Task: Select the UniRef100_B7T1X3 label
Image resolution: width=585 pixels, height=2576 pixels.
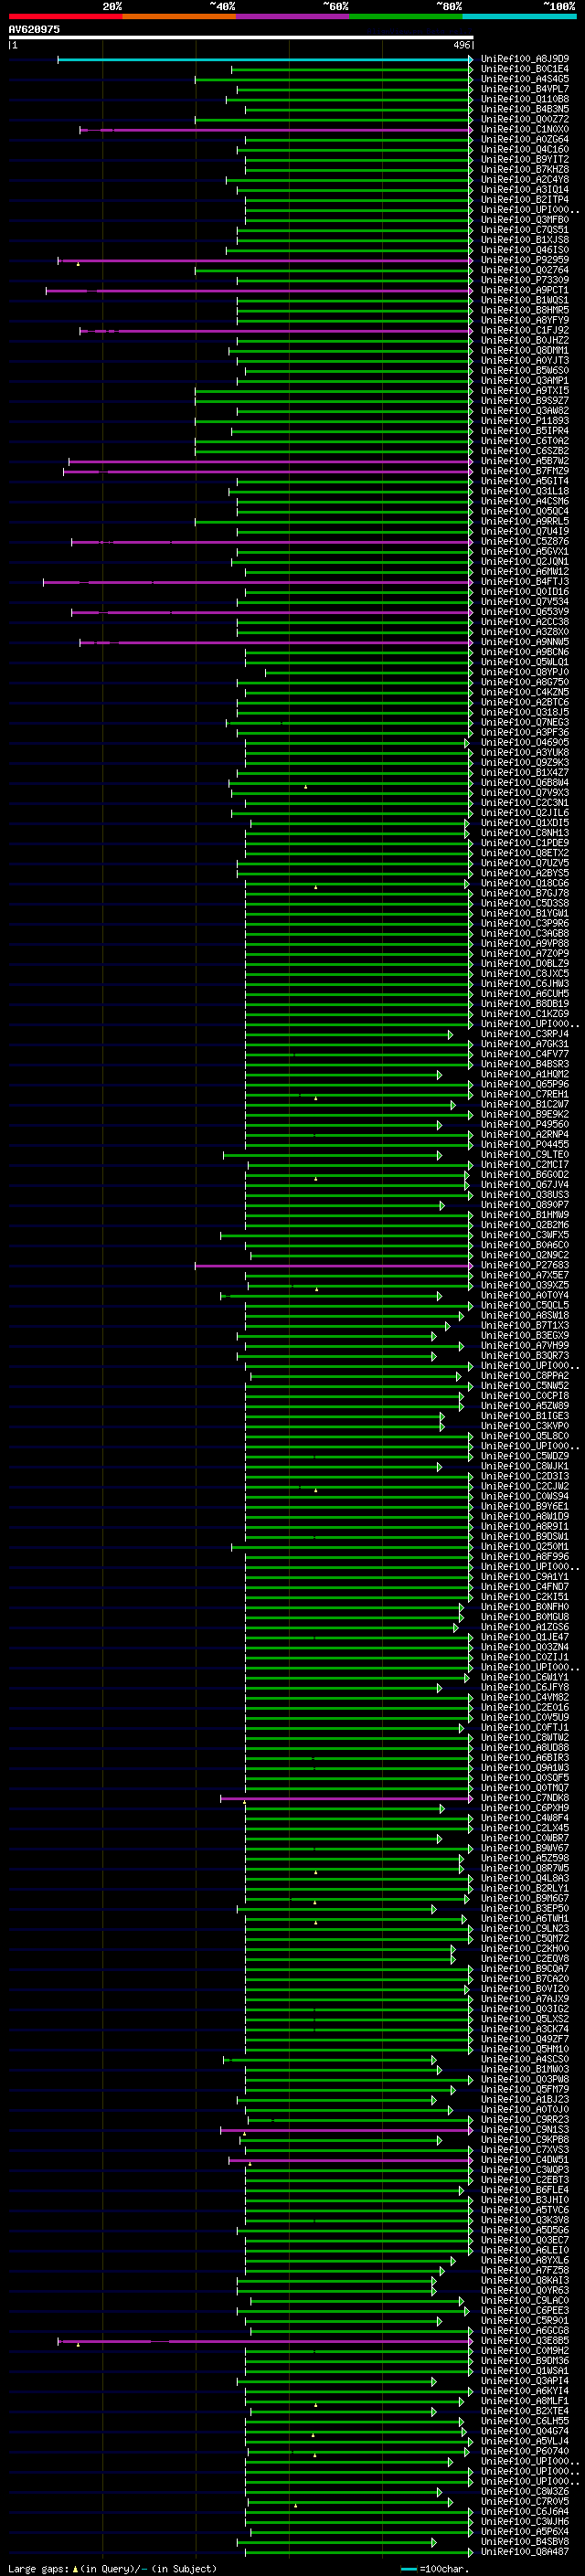Action: tap(524, 1326)
